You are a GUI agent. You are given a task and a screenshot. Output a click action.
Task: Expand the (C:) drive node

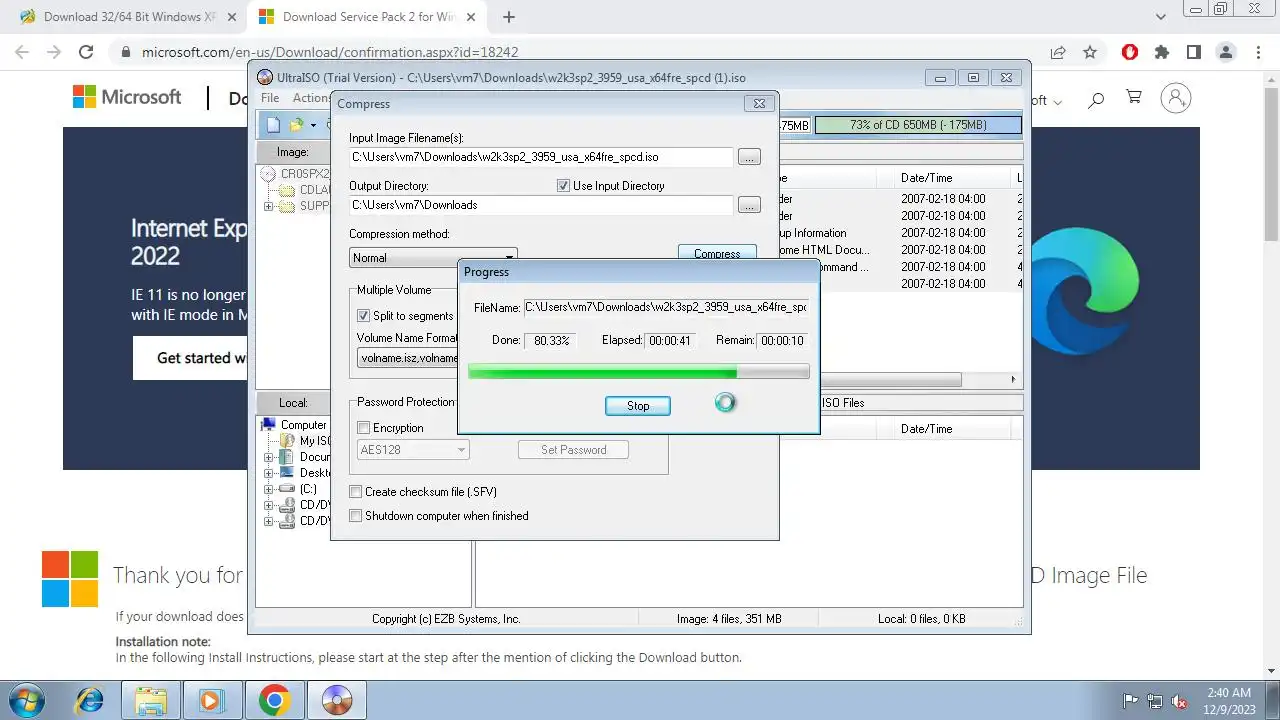268,489
